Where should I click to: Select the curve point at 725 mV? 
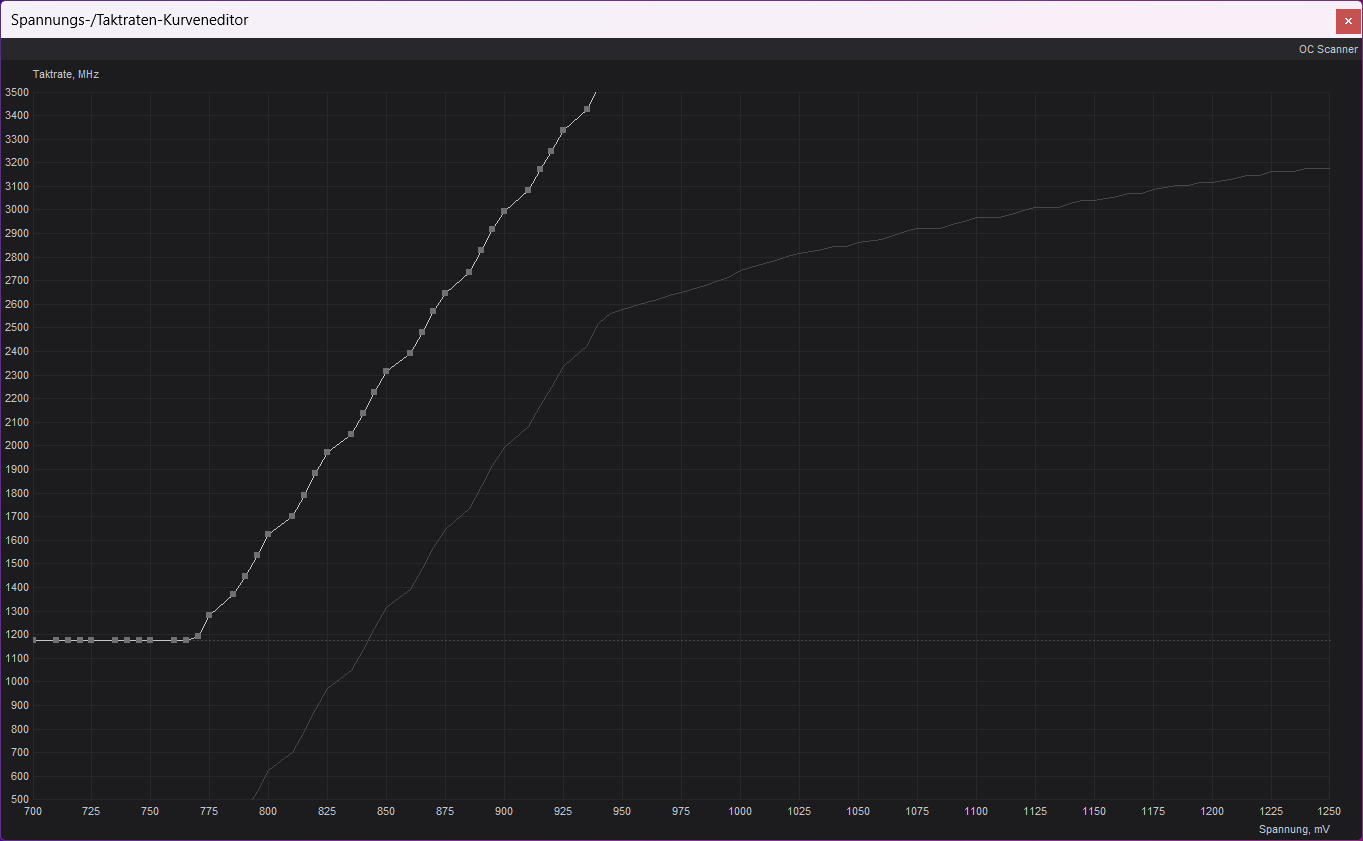91,640
